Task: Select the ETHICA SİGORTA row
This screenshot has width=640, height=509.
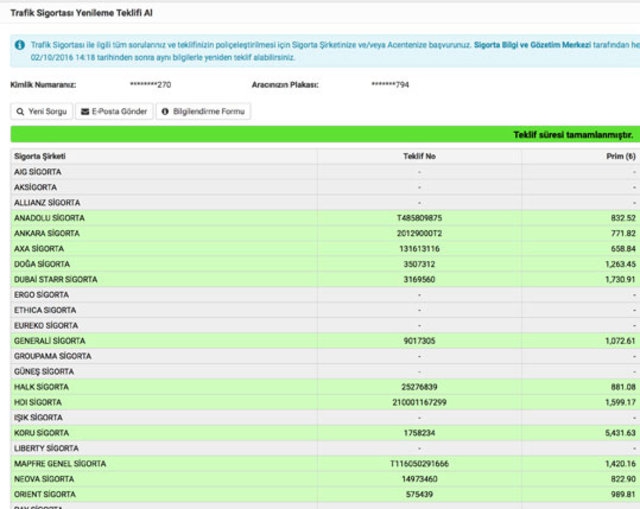Action: 325,310
